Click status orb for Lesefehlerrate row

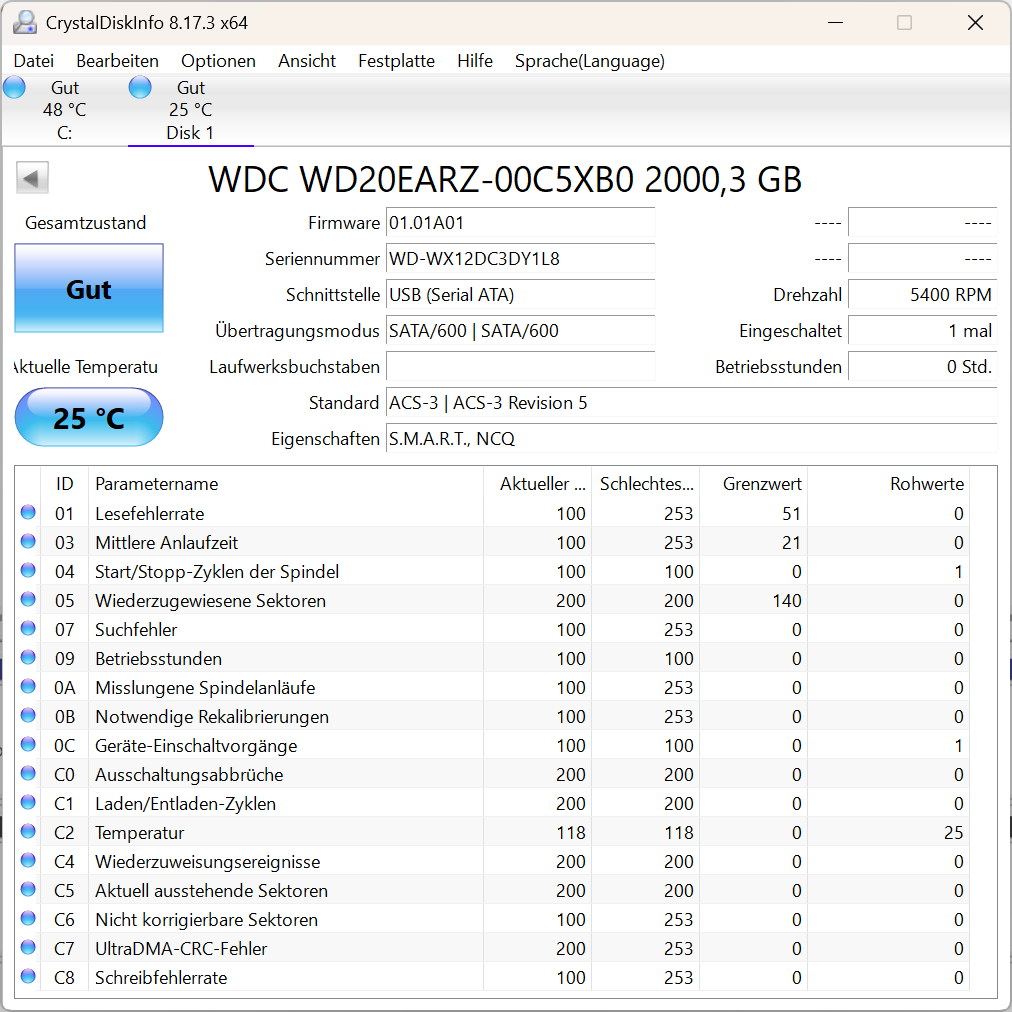[28, 512]
